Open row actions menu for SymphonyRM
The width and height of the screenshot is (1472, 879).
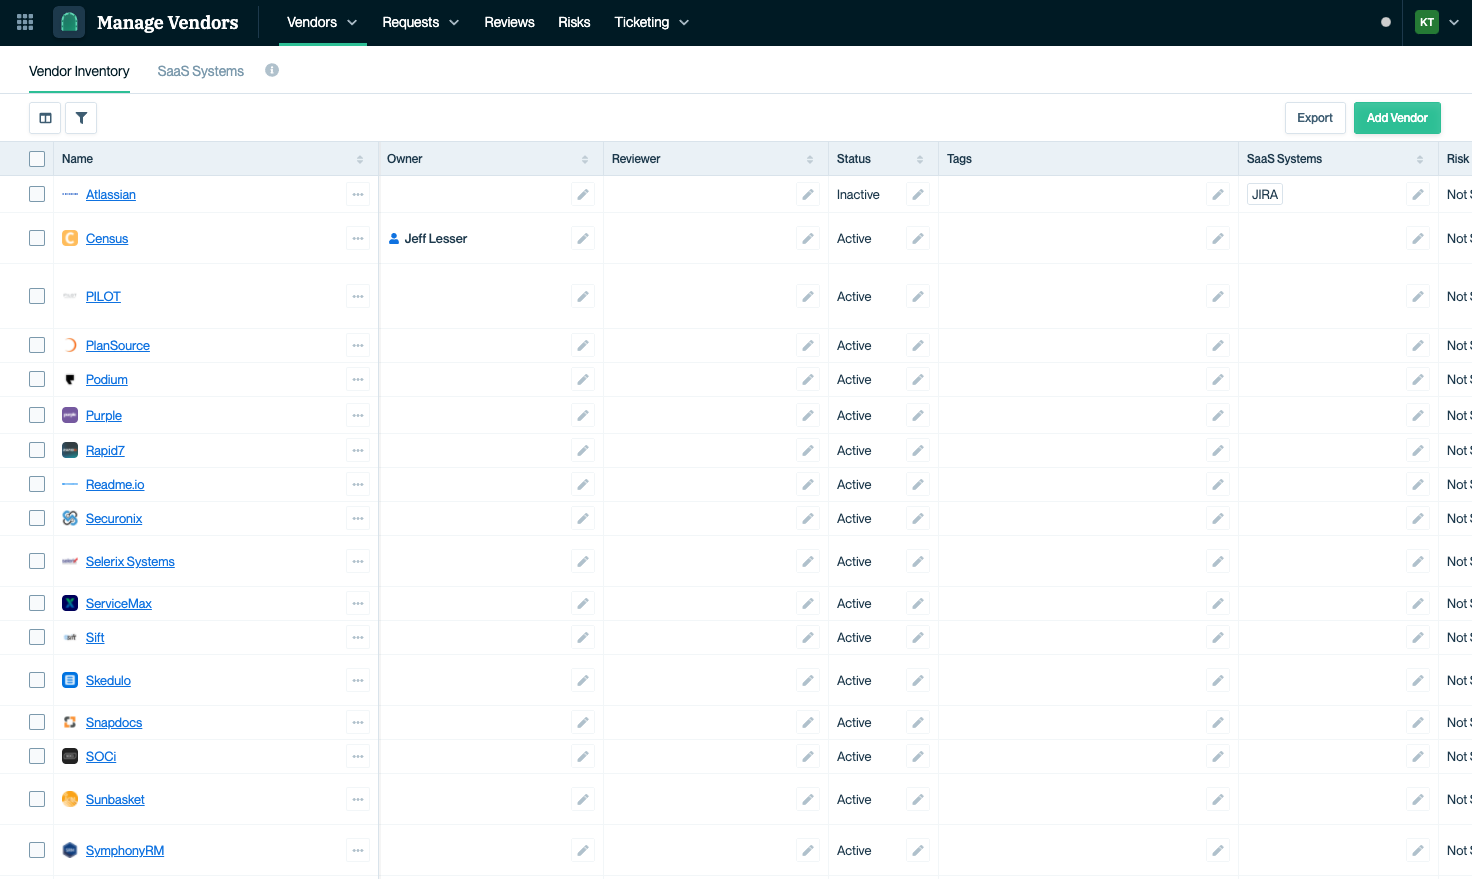[358, 850]
